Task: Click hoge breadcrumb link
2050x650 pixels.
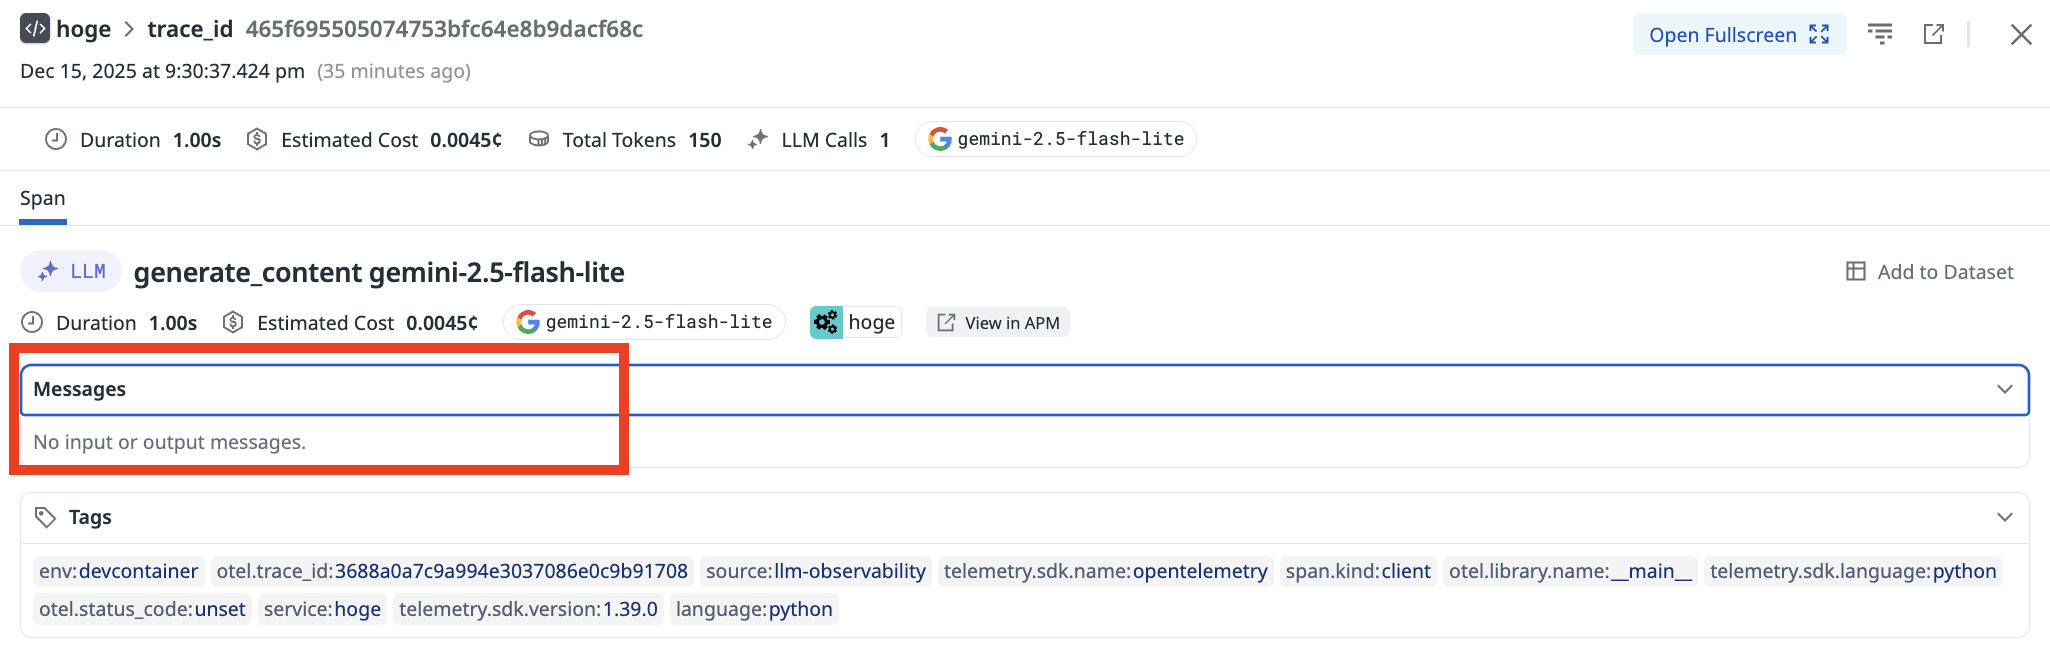Action: point(83,29)
